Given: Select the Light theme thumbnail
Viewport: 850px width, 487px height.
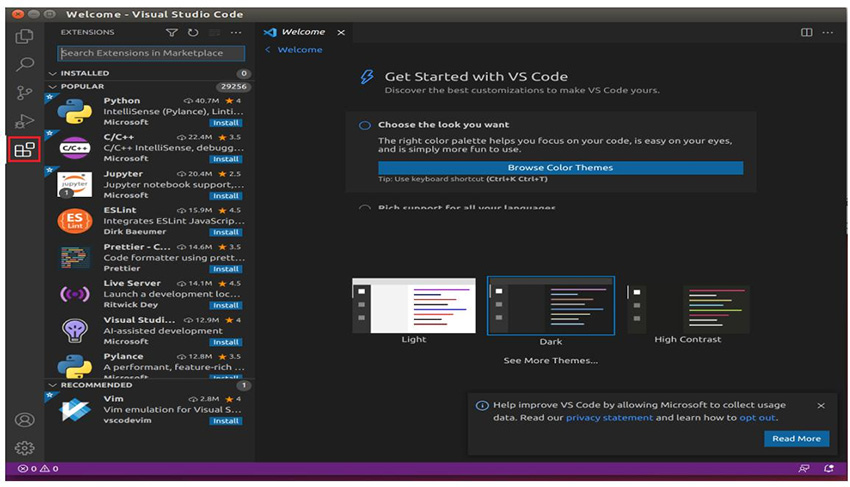Looking at the screenshot, I should click(x=414, y=306).
